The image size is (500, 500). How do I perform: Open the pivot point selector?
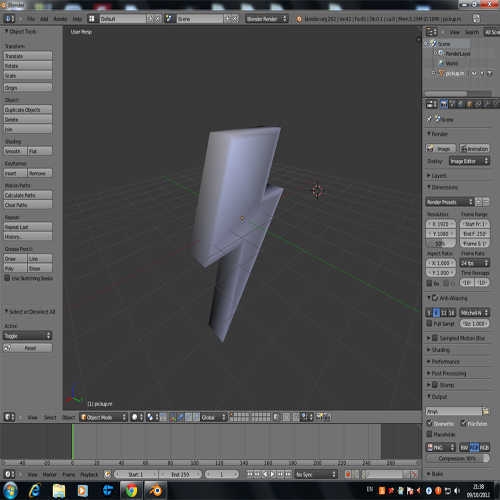pyautogui.click(x=152, y=417)
